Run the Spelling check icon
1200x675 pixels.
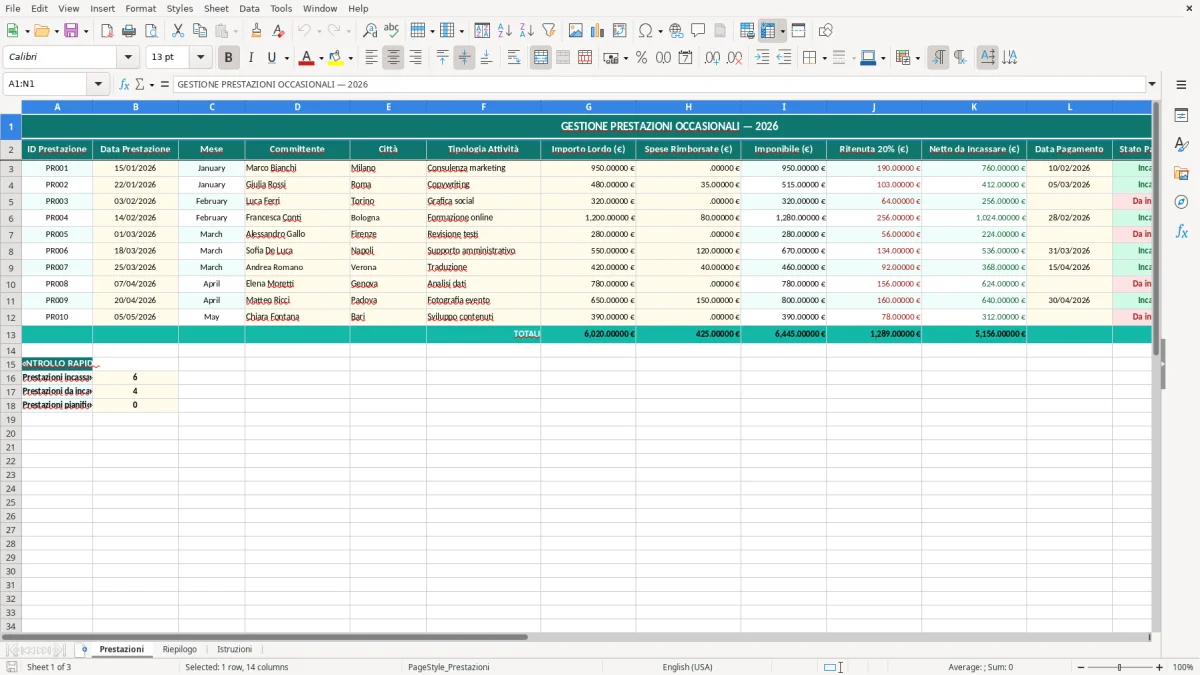tap(392, 31)
